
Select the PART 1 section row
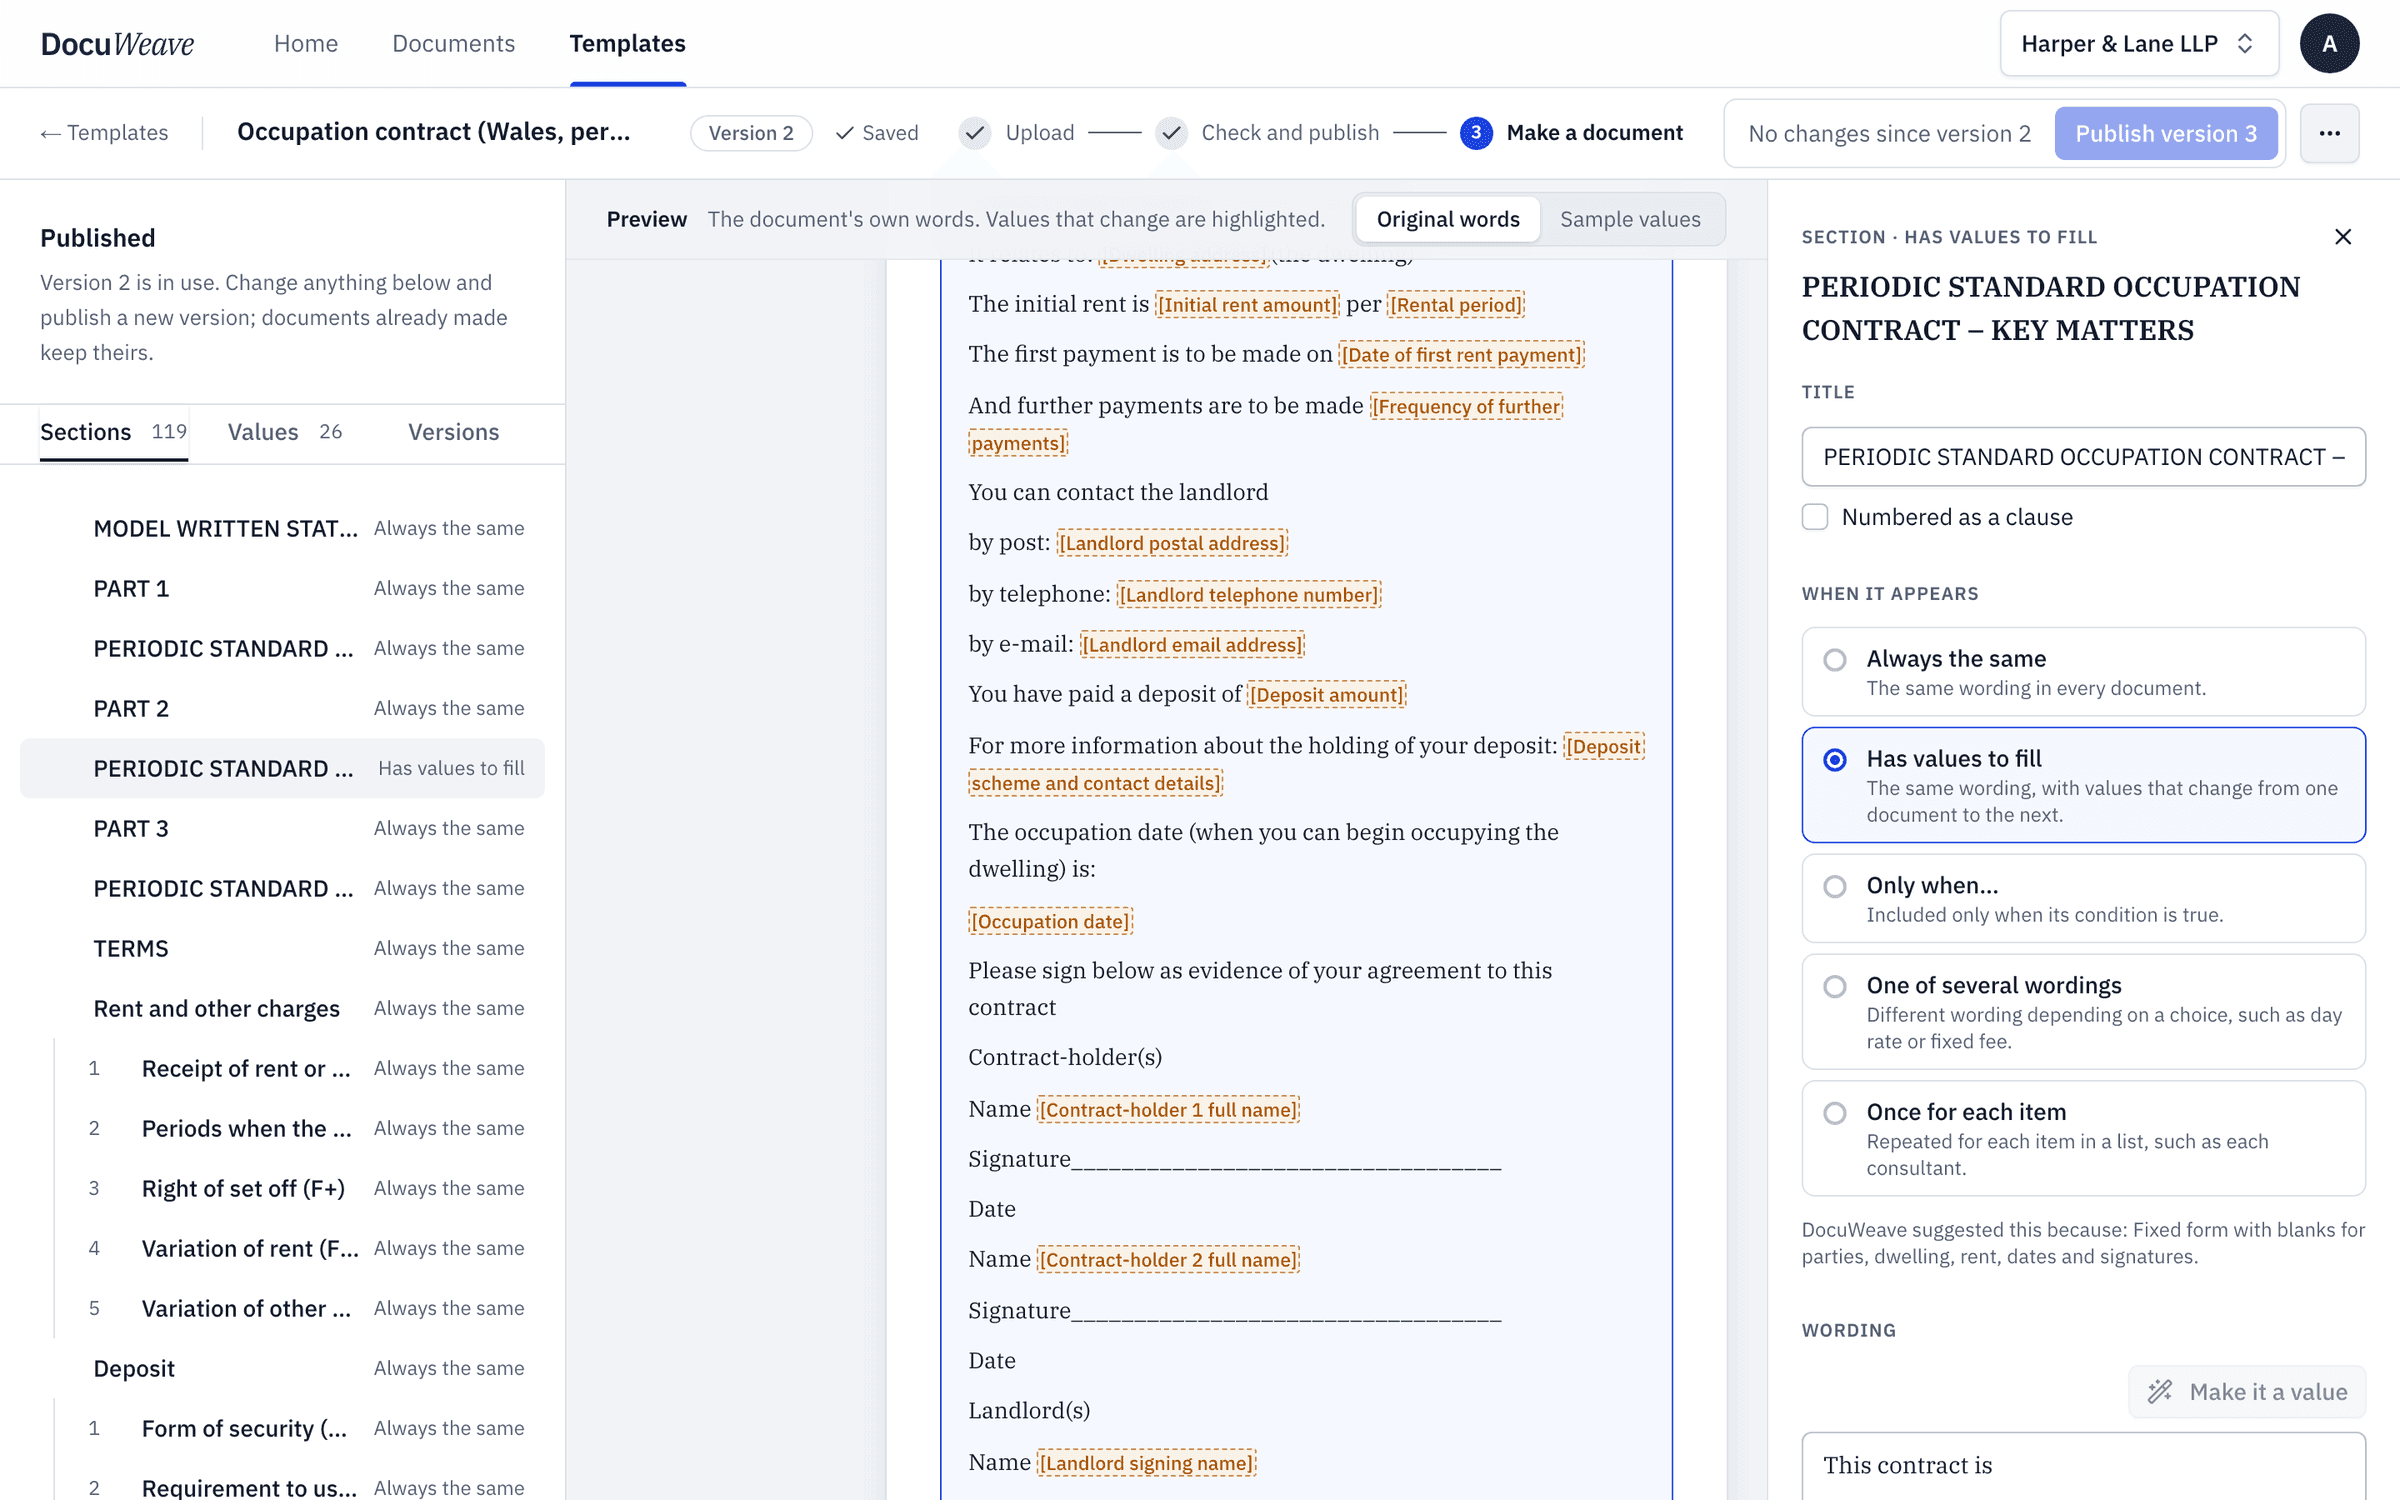[282, 588]
